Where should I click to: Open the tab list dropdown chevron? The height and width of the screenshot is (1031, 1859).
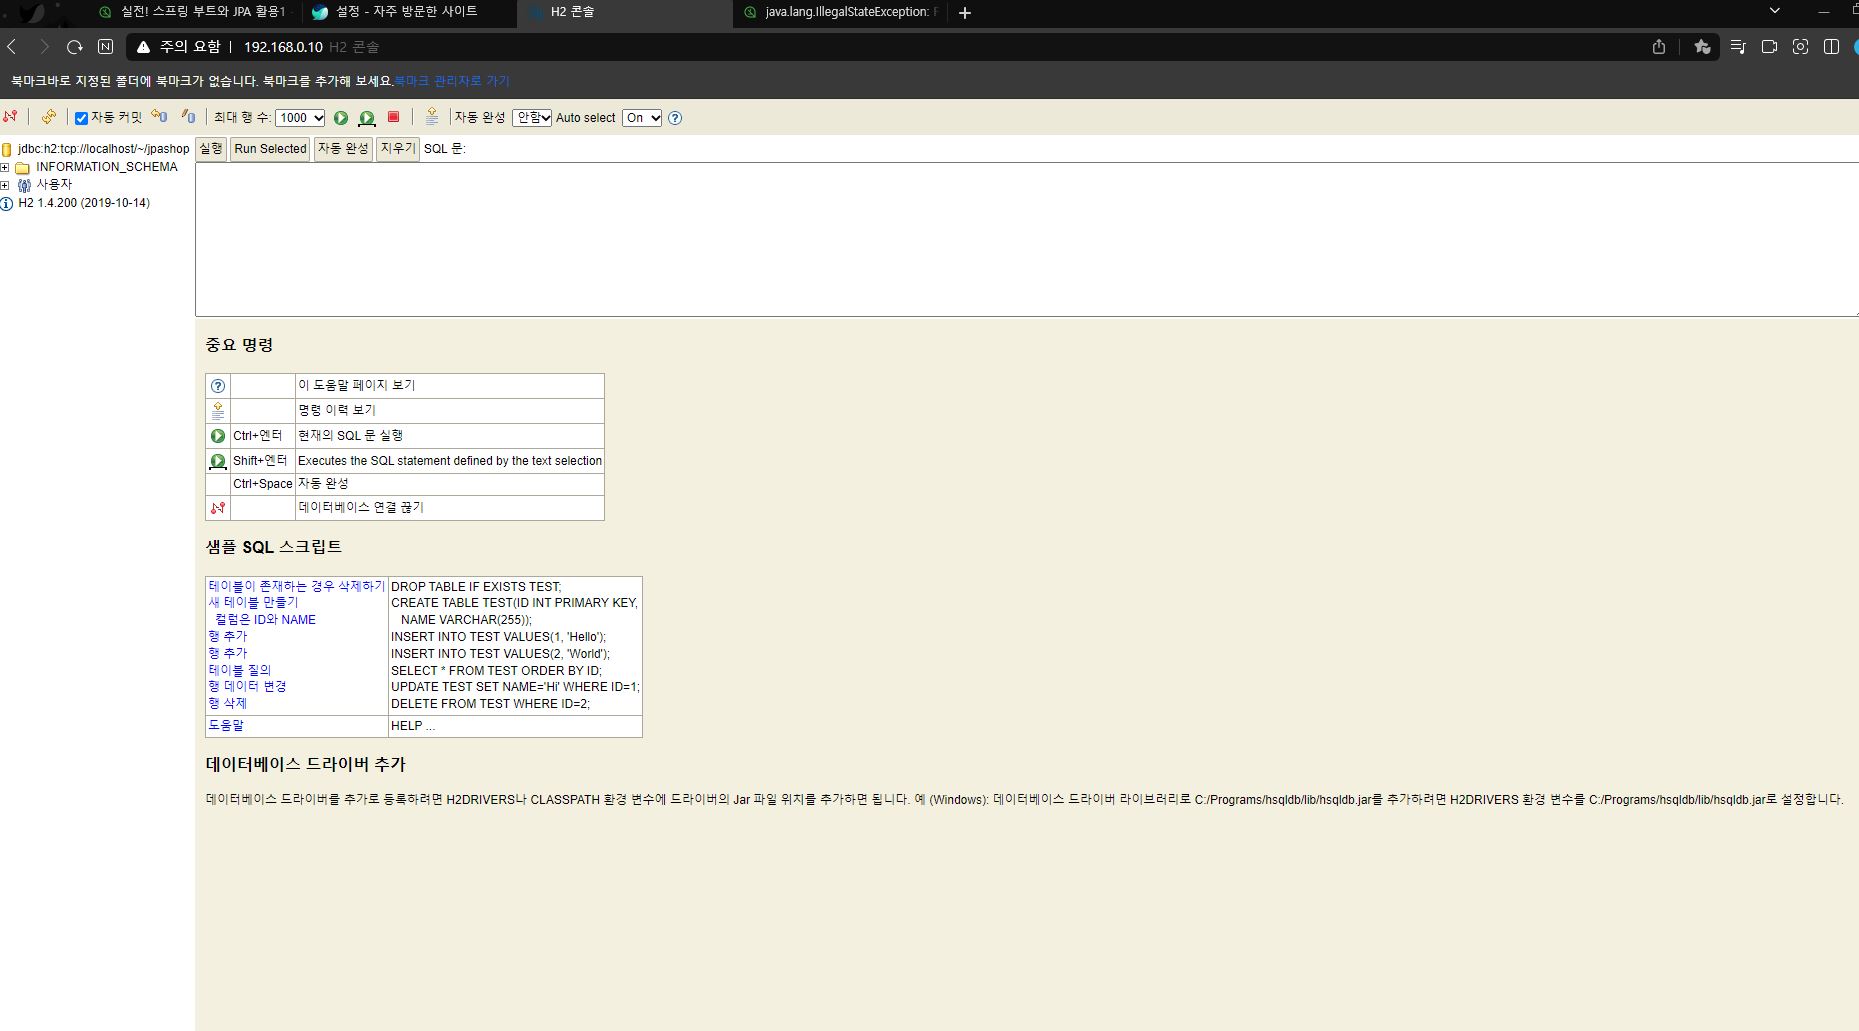[x=1775, y=11]
